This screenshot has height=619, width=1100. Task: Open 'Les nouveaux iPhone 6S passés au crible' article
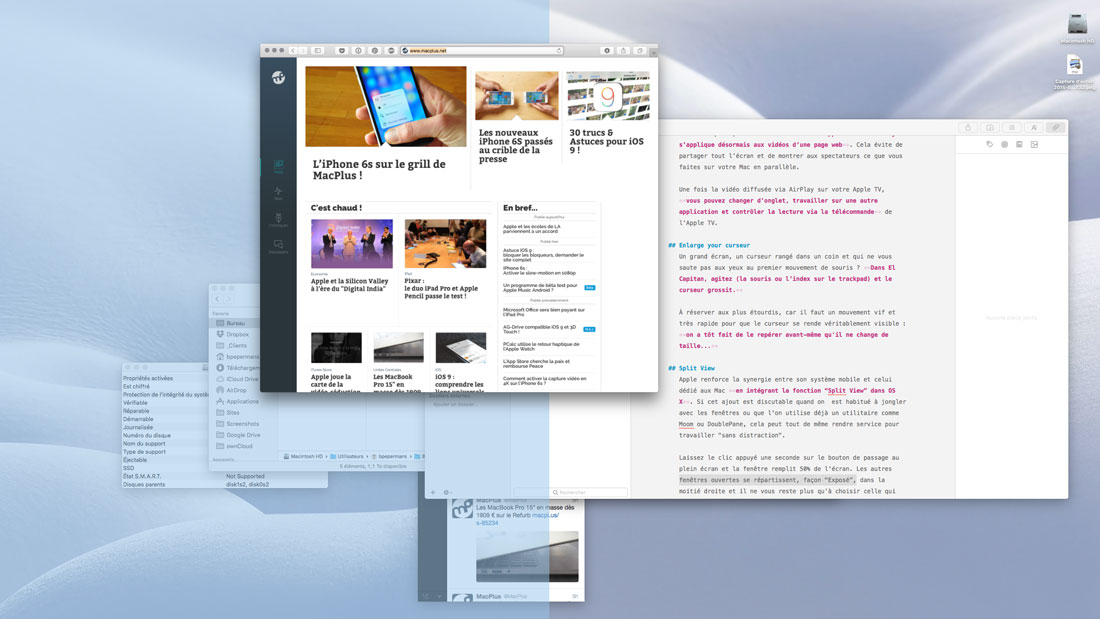(x=516, y=146)
